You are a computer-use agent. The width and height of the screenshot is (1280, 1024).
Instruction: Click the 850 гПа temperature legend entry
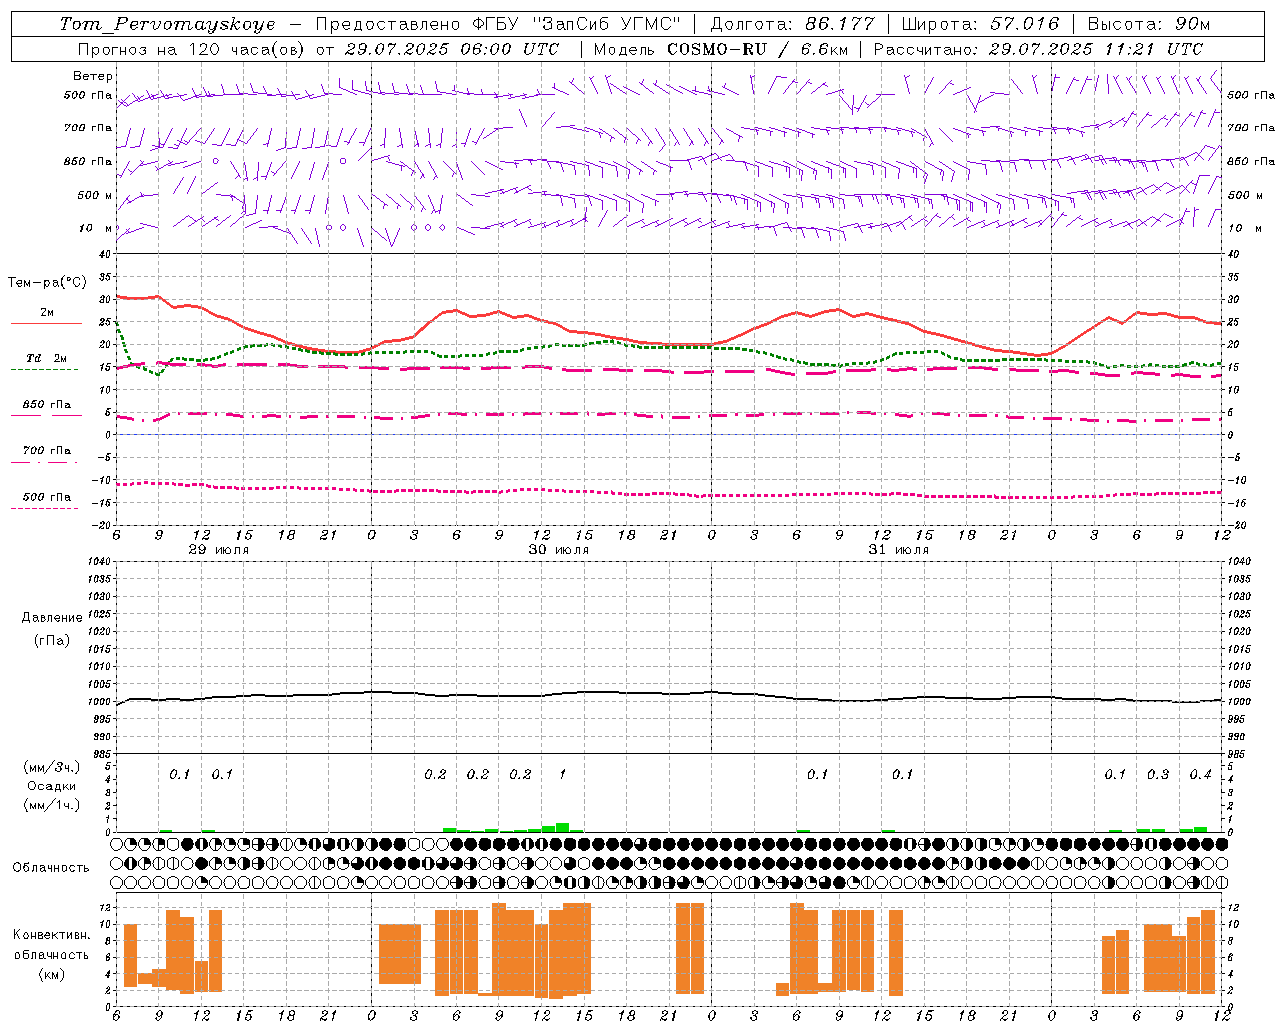tap(47, 405)
